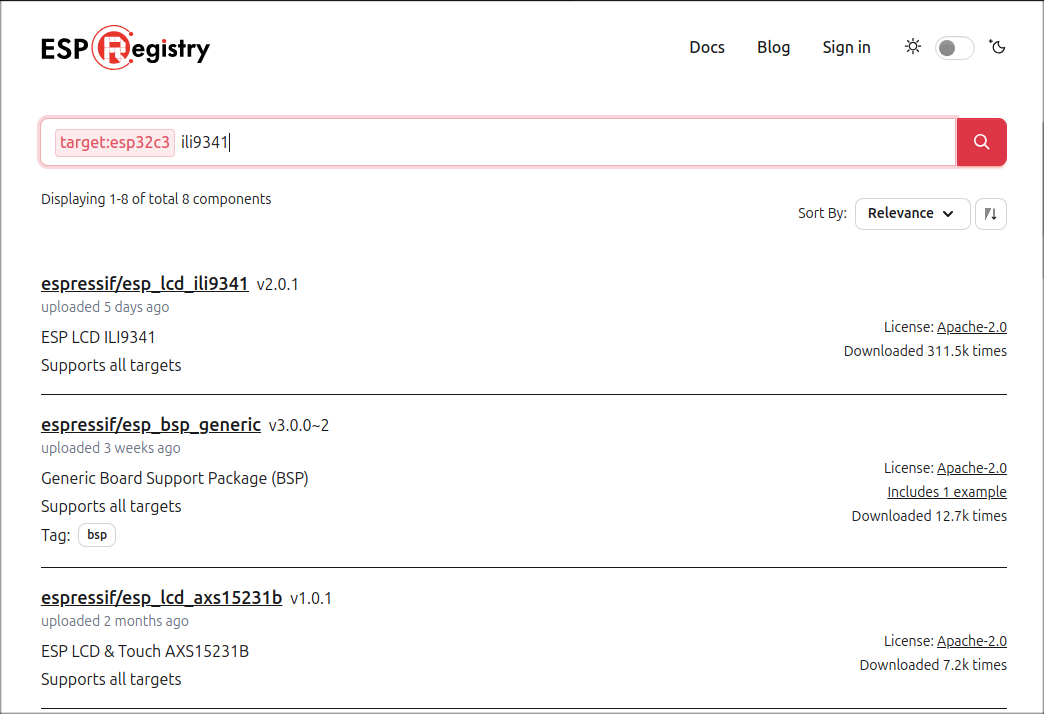Screen dimensions: 1044x714
Task: Open the espressif/esp_lcd_axs15231b component page
Action: click(x=161, y=597)
